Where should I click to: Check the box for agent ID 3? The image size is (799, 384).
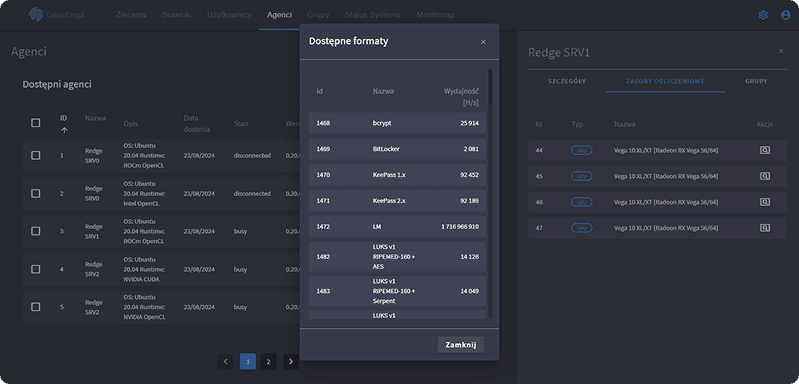pyautogui.click(x=36, y=231)
